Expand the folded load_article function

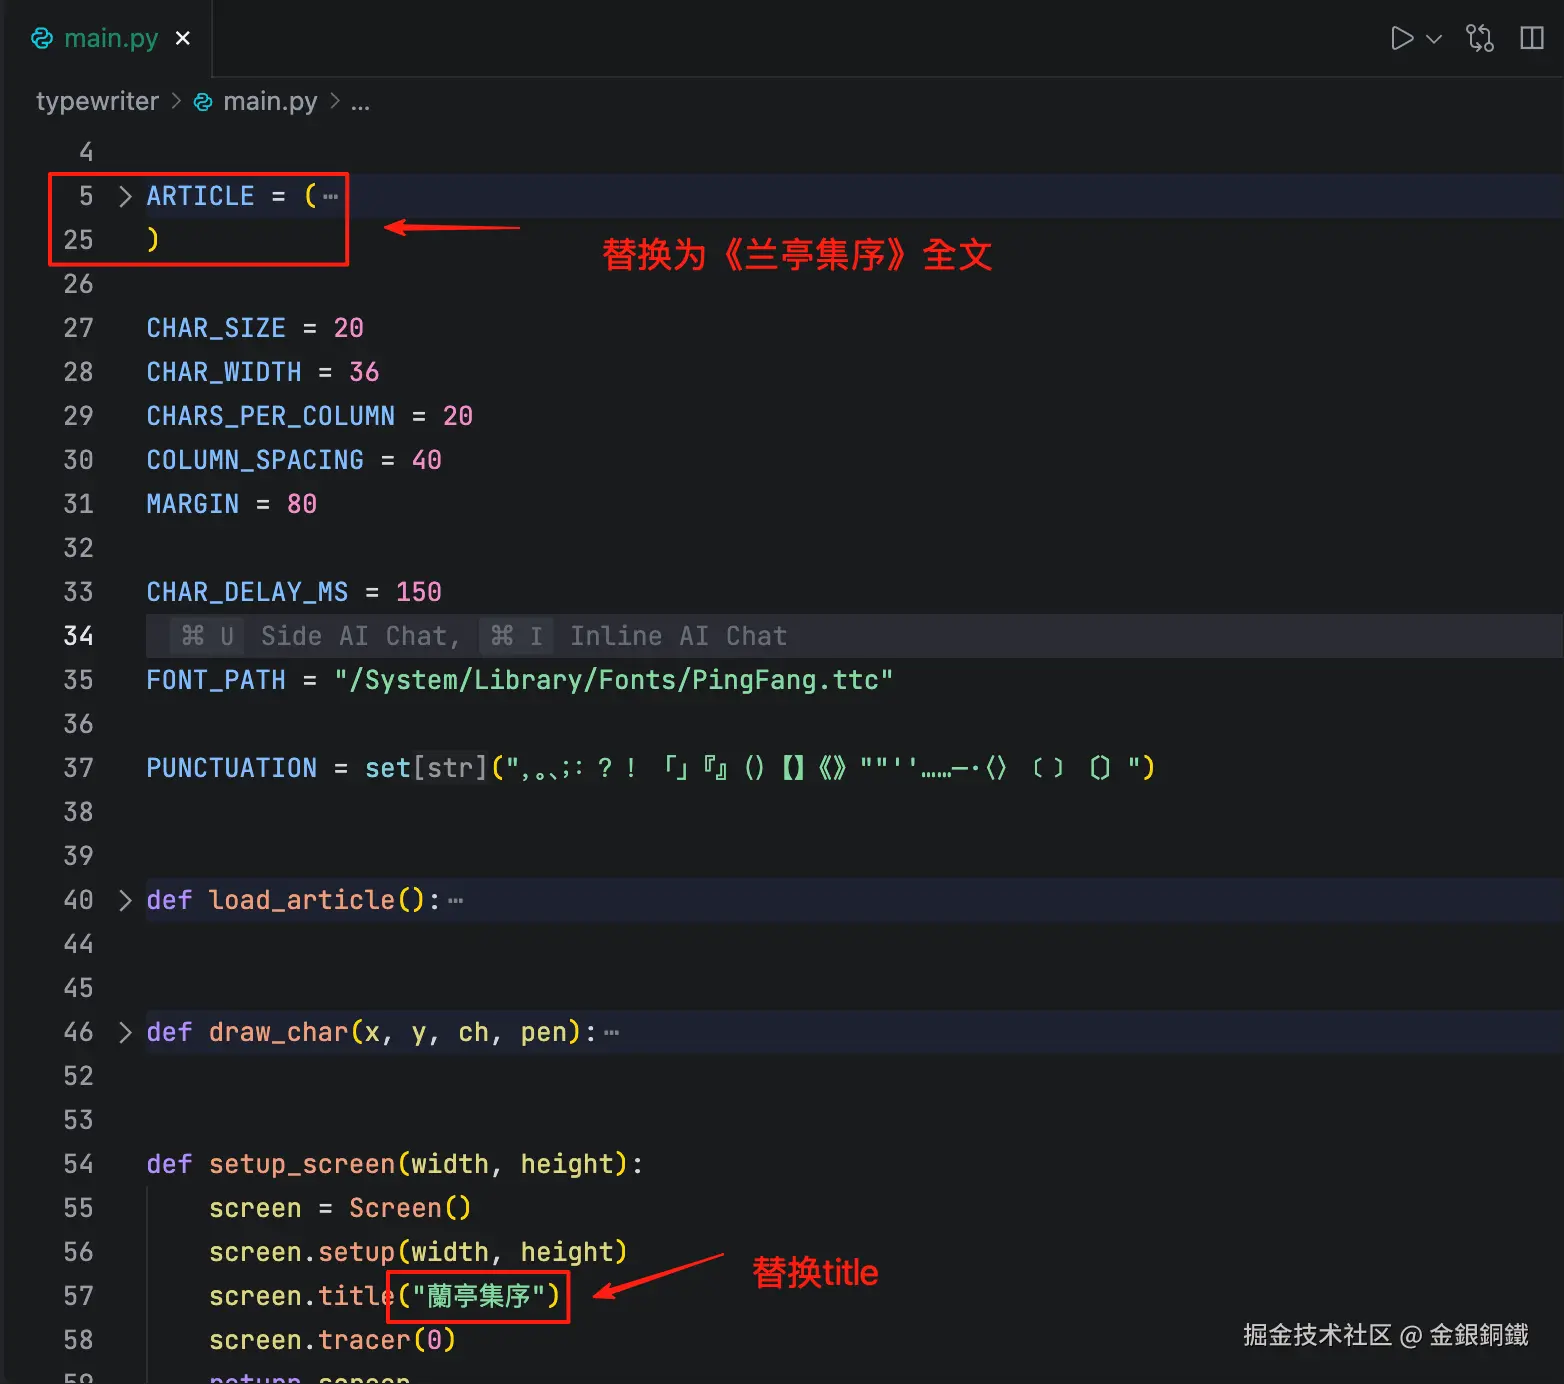(x=125, y=900)
